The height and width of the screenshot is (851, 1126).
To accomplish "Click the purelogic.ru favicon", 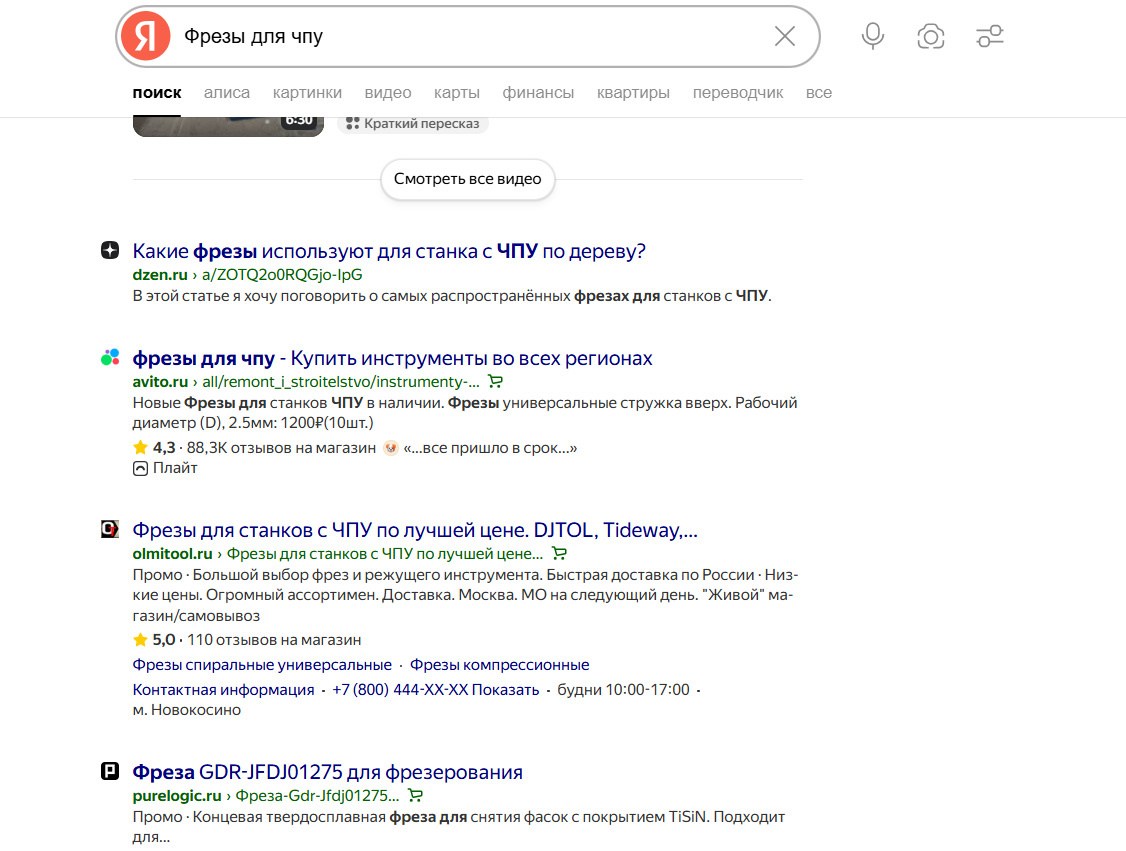I will [110, 771].
